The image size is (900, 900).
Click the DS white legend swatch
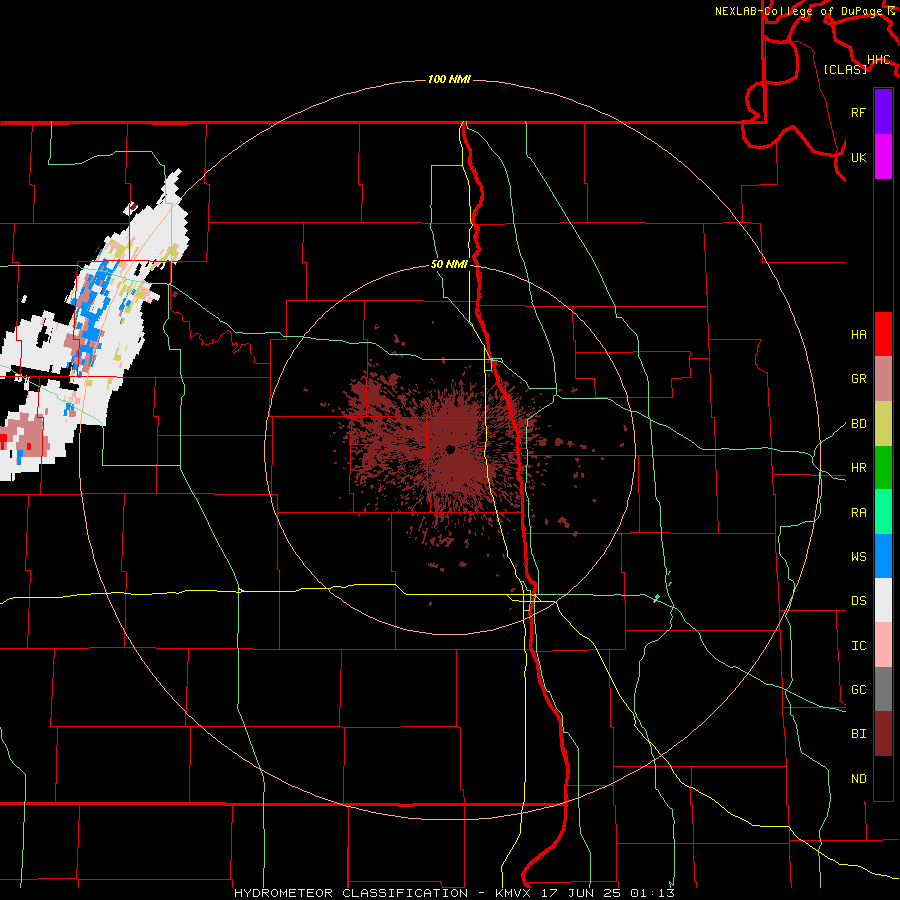883,600
